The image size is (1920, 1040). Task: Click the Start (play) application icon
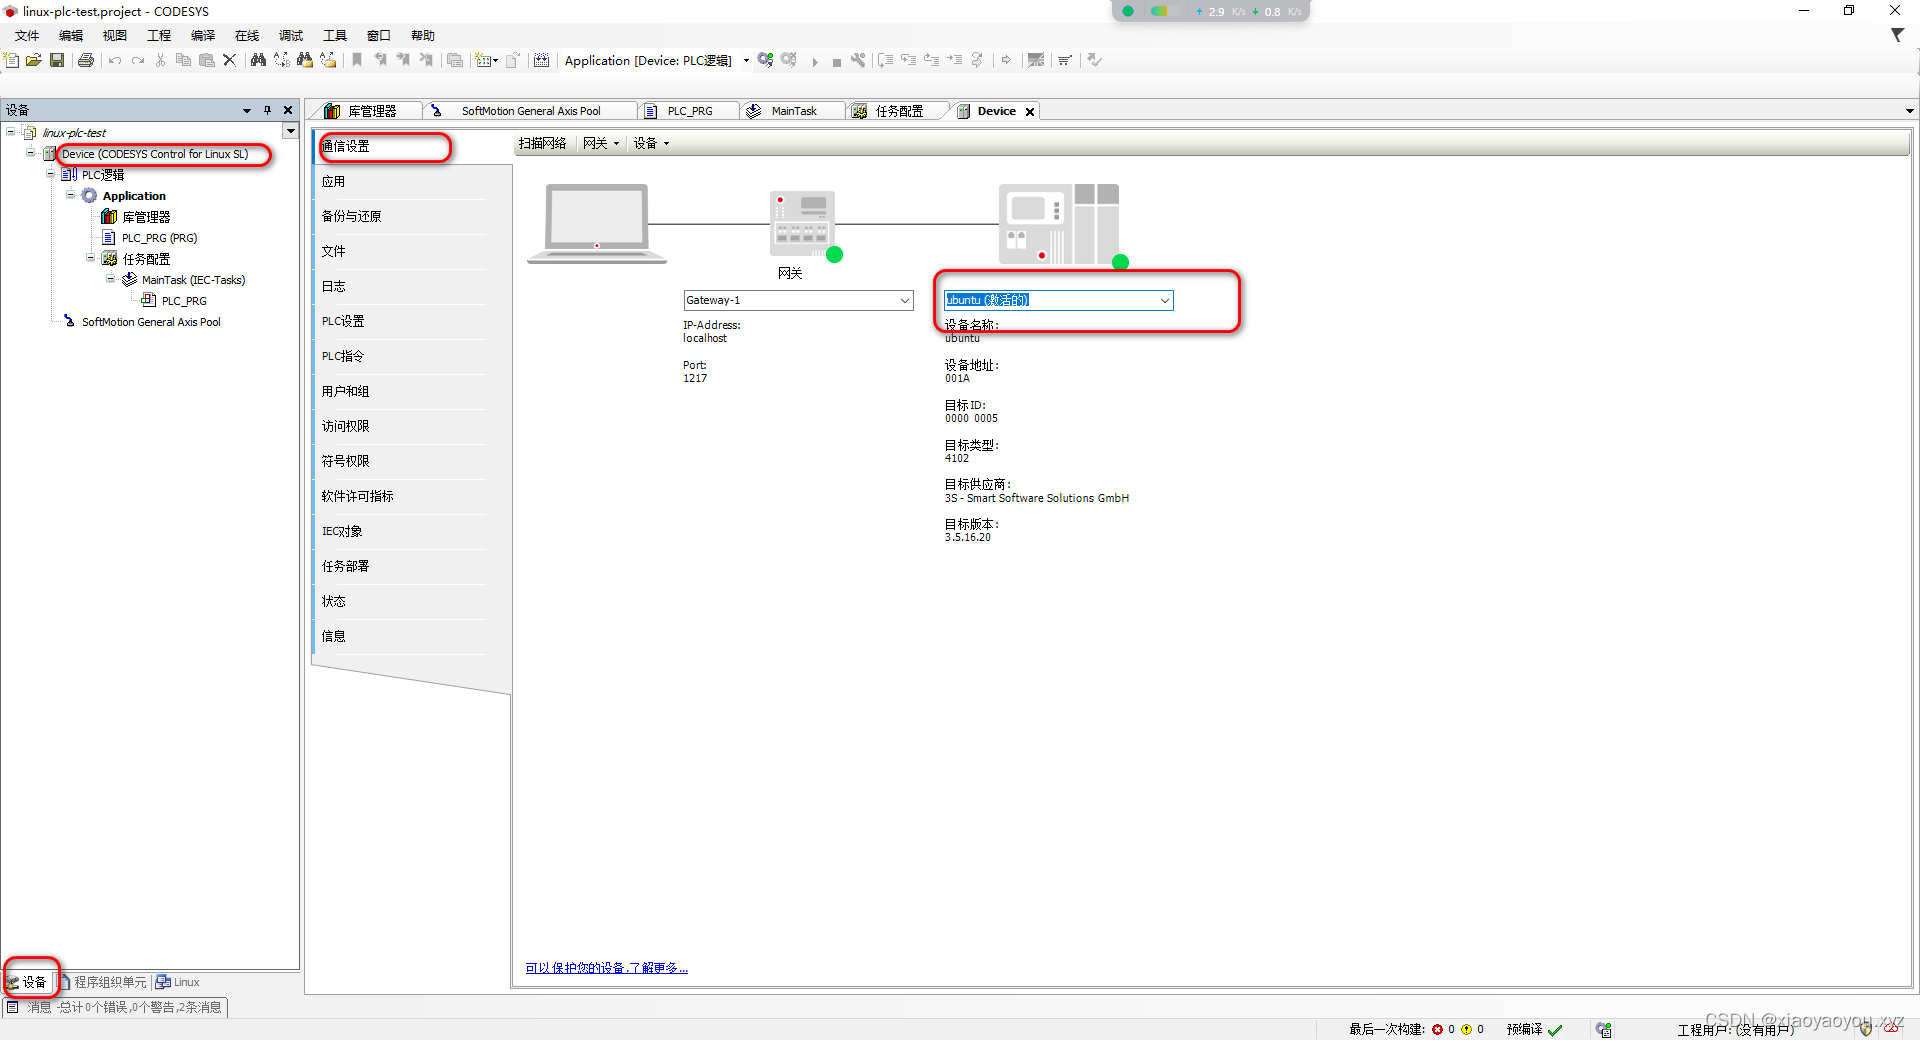815,61
